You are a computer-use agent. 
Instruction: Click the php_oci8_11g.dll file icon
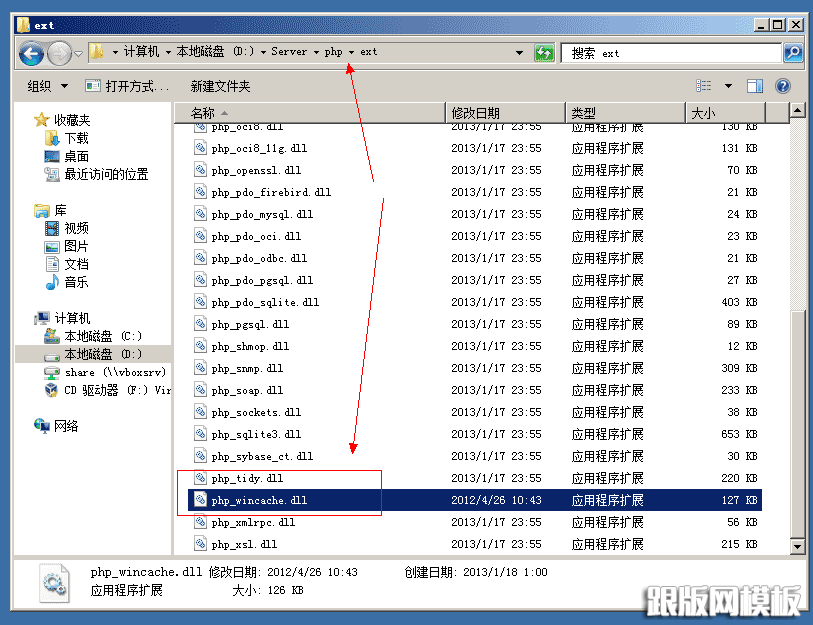pos(200,148)
